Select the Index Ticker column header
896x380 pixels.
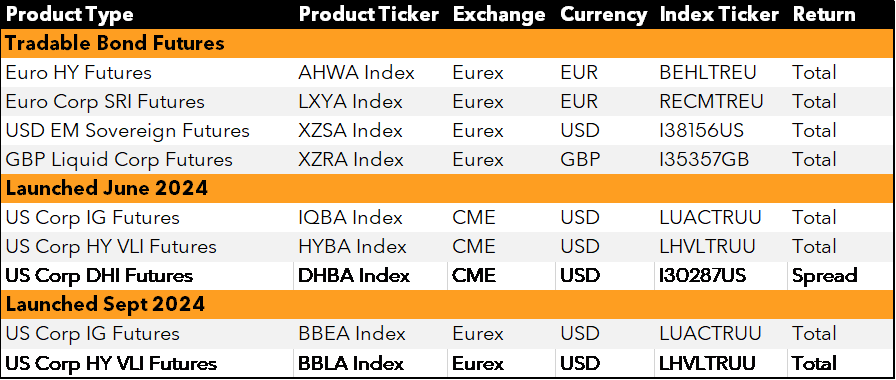click(721, 15)
